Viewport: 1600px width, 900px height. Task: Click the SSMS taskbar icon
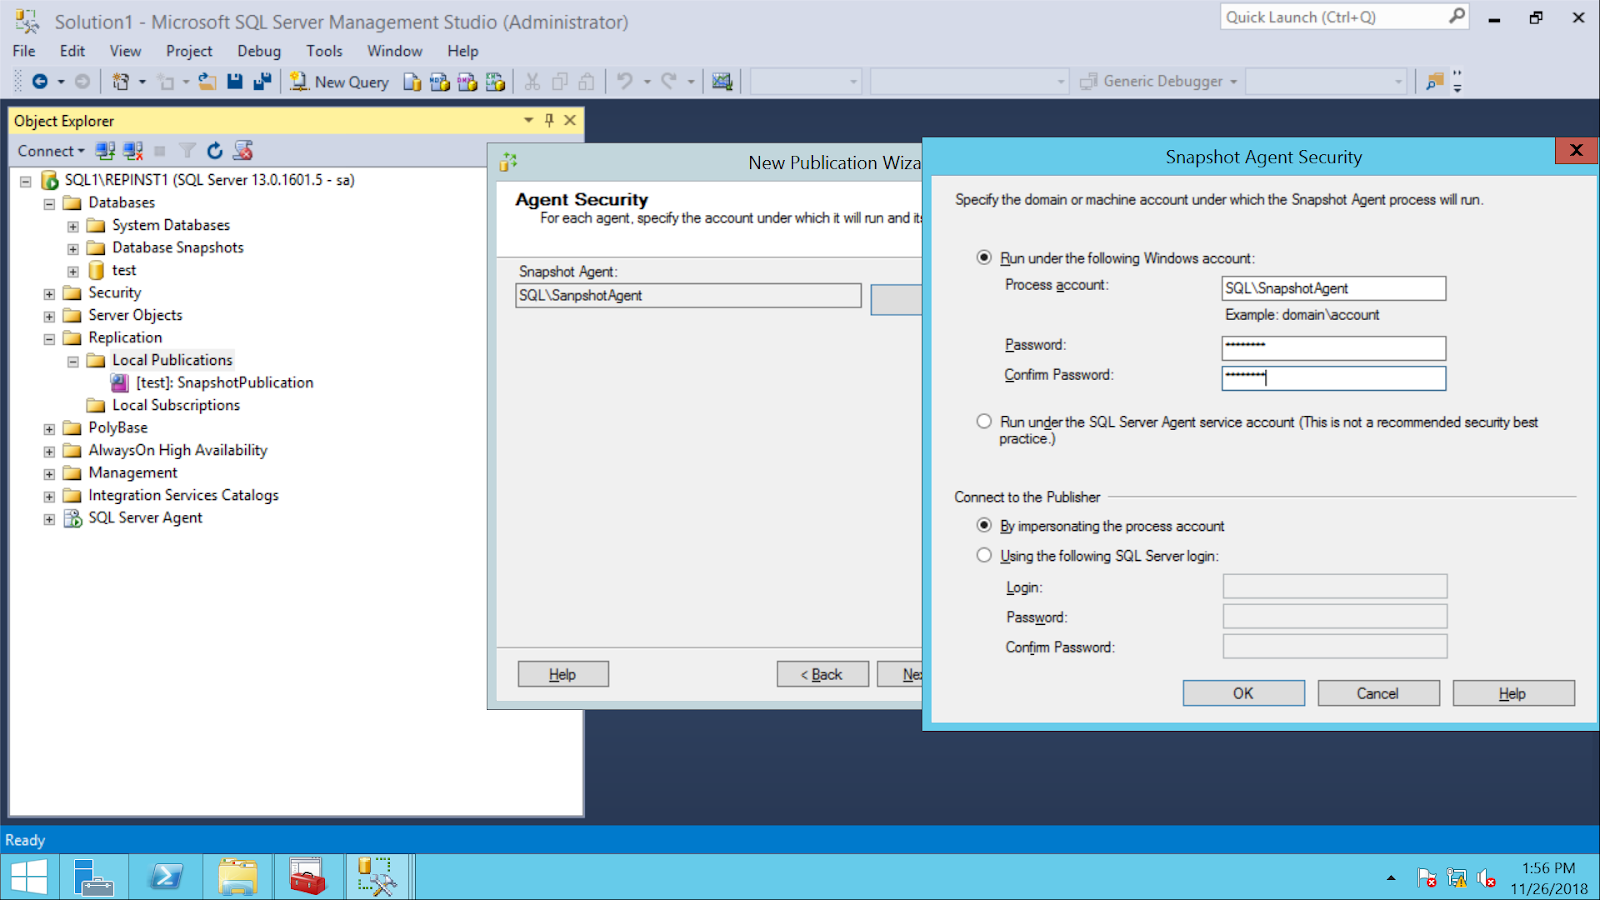click(x=378, y=877)
